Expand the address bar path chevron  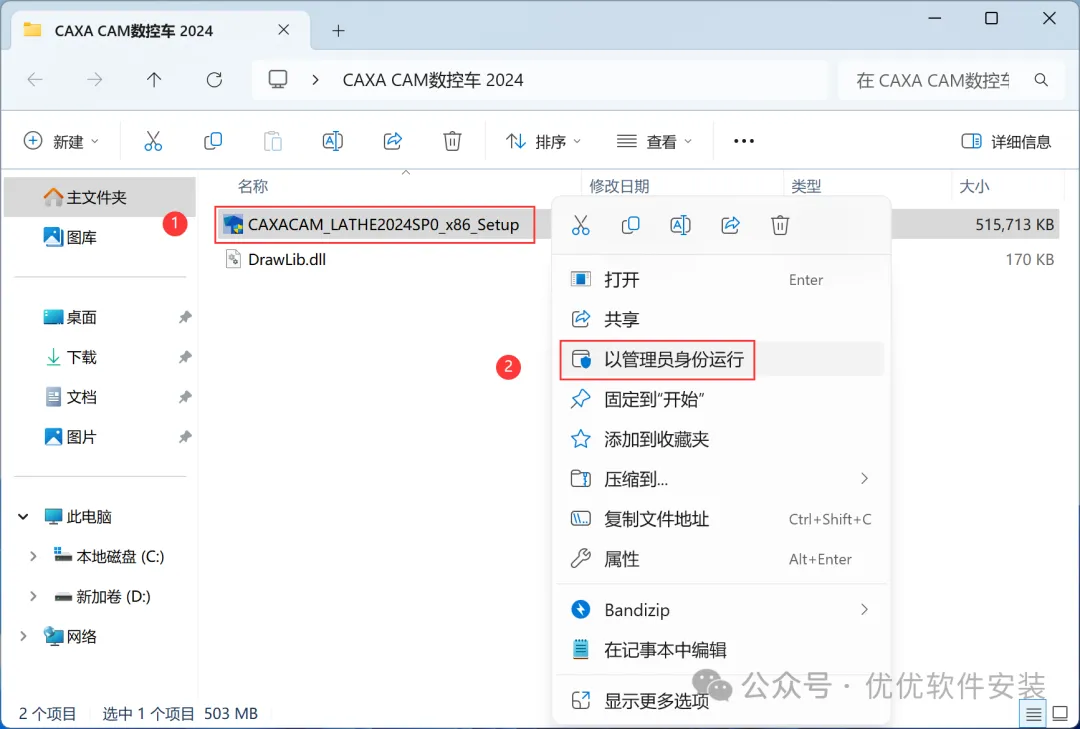click(x=315, y=80)
